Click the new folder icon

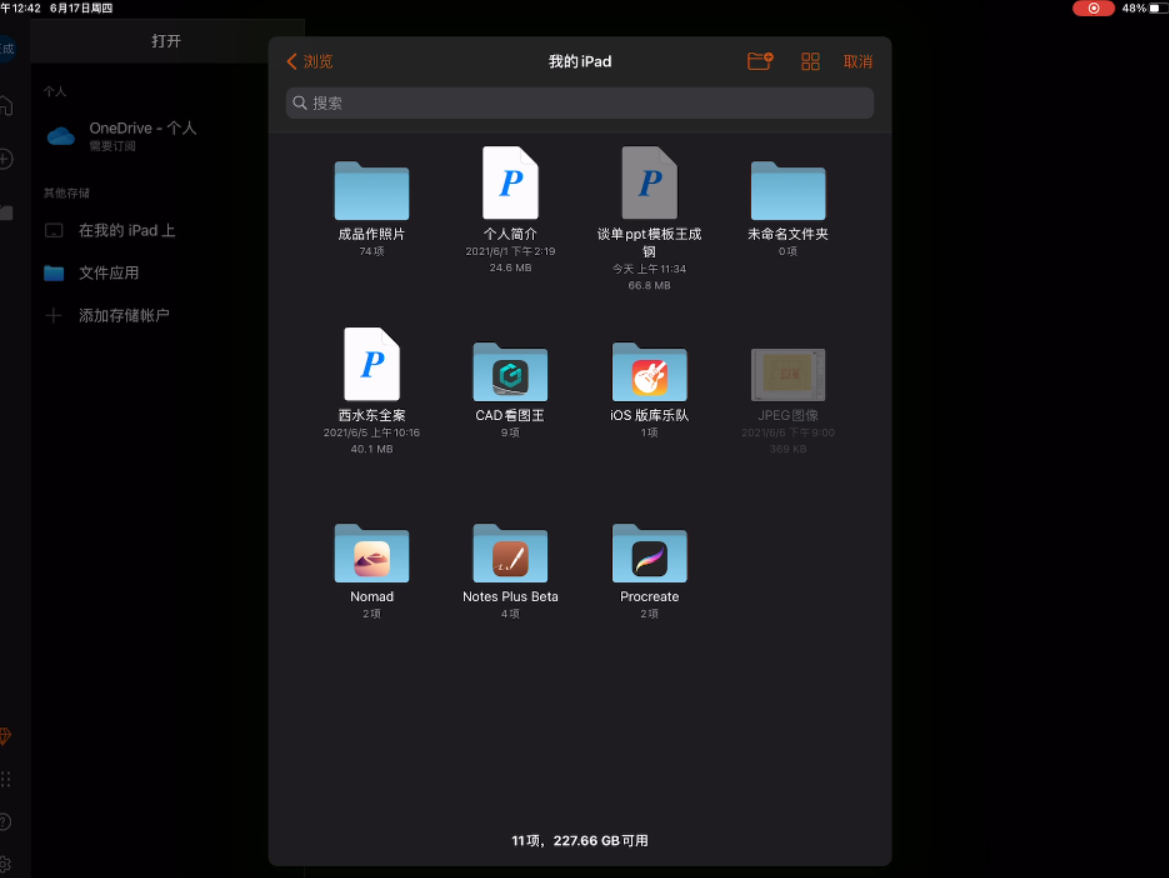coord(760,62)
